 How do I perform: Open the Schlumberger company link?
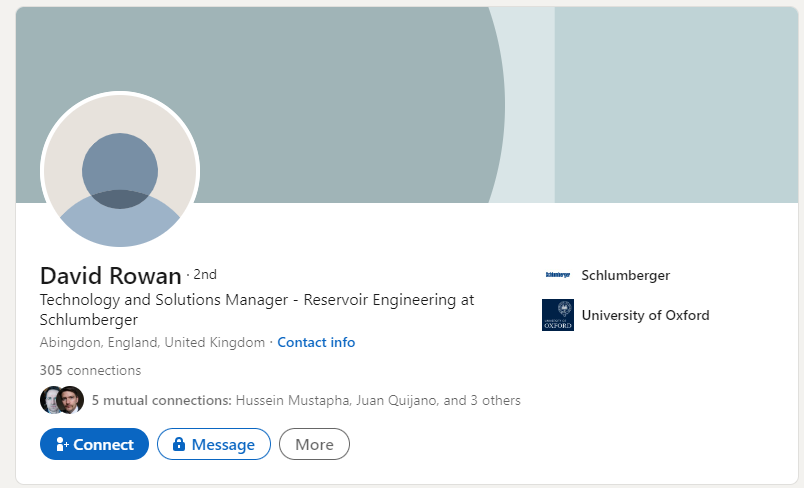tap(626, 275)
